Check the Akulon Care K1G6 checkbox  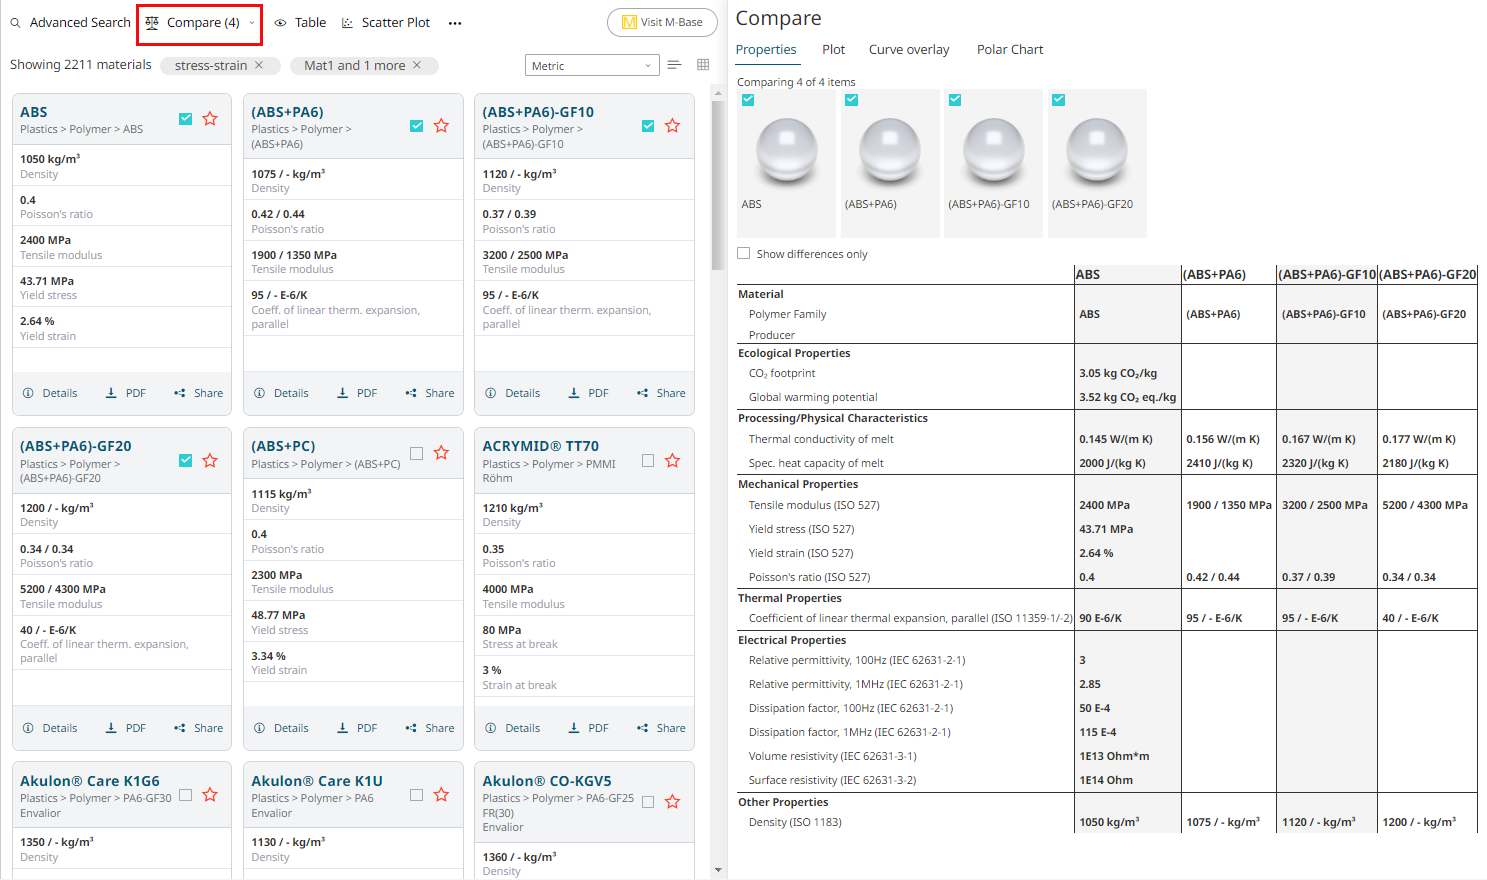click(x=185, y=795)
